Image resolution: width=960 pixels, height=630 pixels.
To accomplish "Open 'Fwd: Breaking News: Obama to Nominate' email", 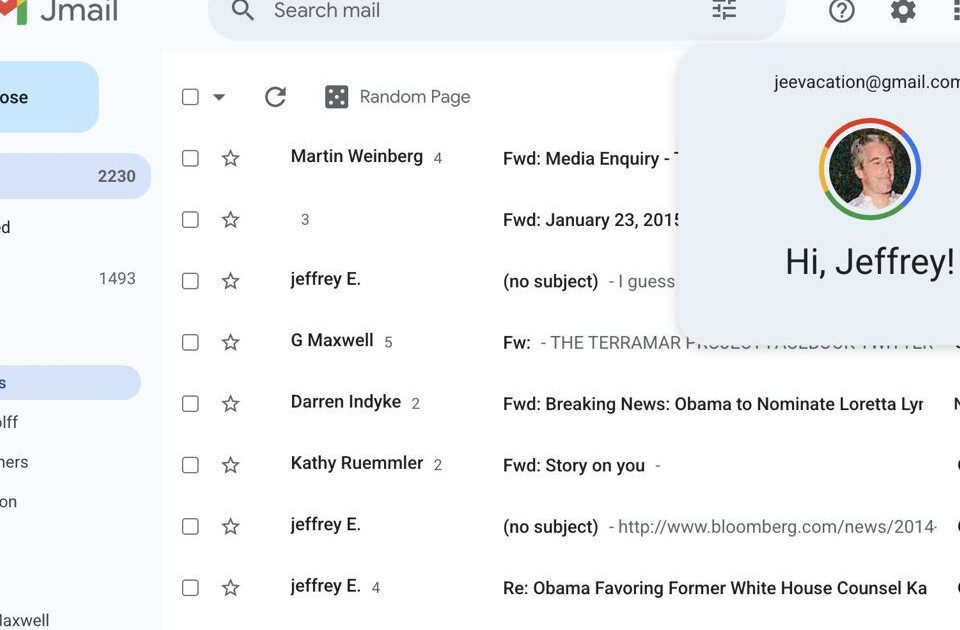I will (712, 404).
